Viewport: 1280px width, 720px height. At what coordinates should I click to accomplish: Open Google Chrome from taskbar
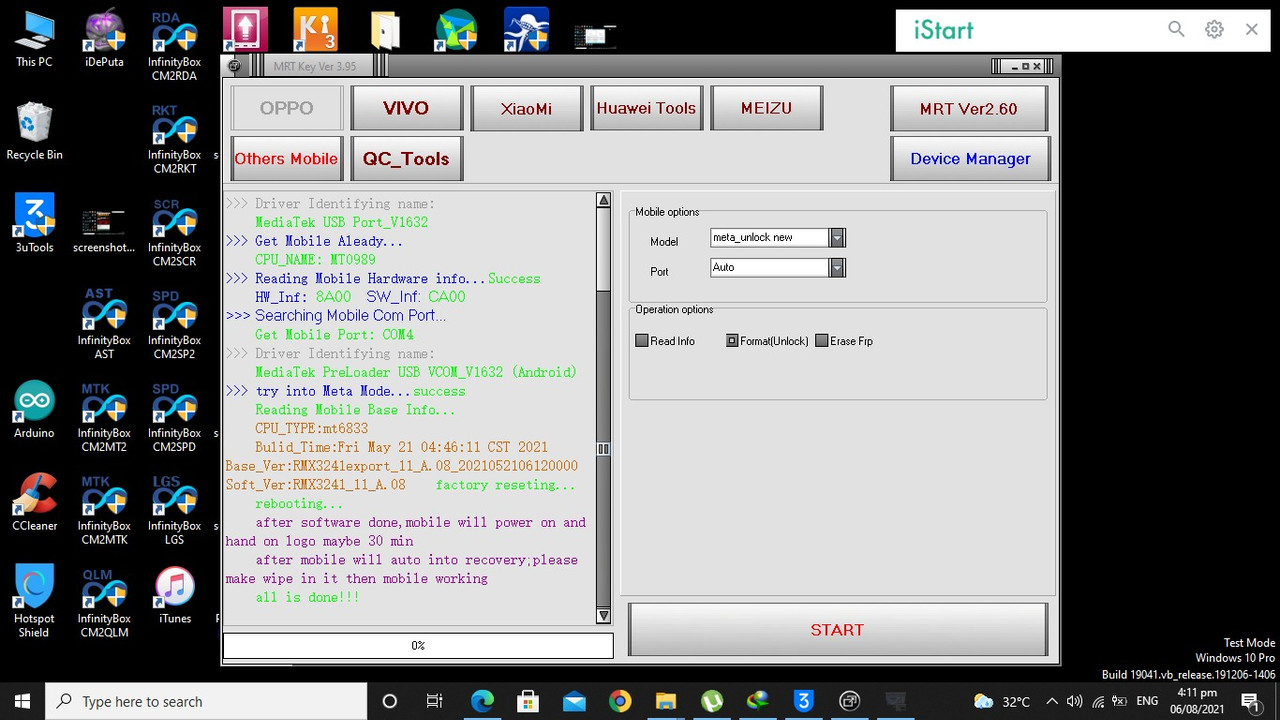(620, 701)
